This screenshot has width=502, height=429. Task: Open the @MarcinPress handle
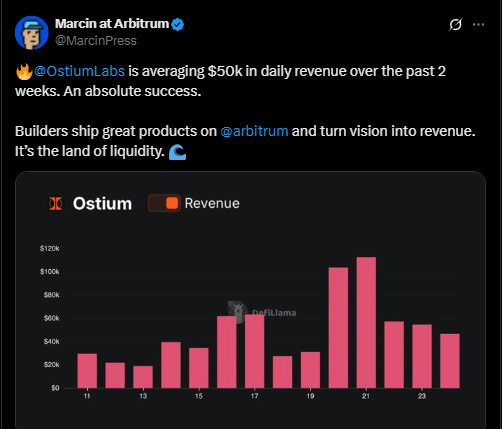point(96,41)
